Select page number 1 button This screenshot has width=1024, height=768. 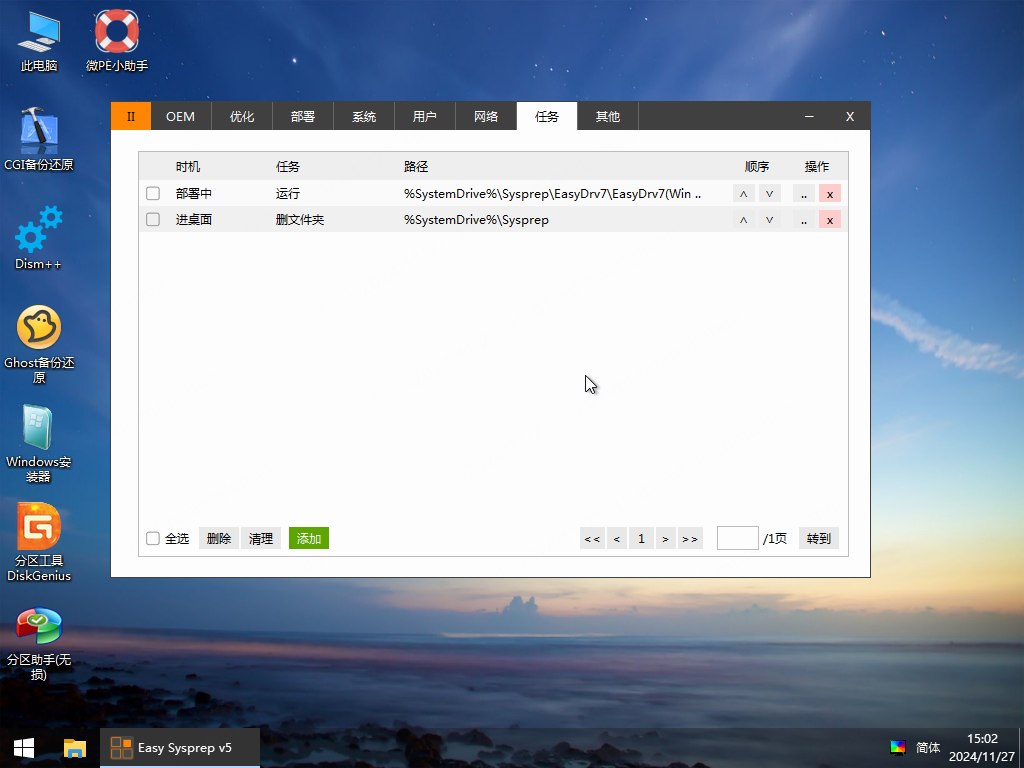click(641, 538)
